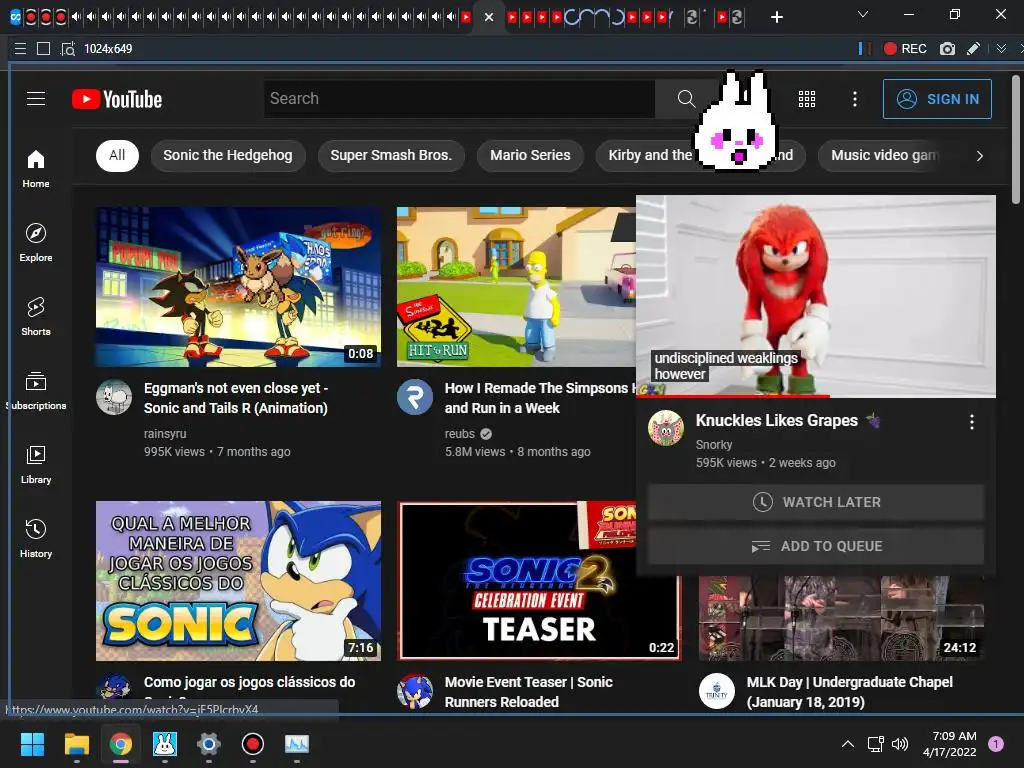This screenshot has width=1024, height=768.
Task: Open the Qual a melhor maneira Sonic thumbnail
Action: coord(238,581)
